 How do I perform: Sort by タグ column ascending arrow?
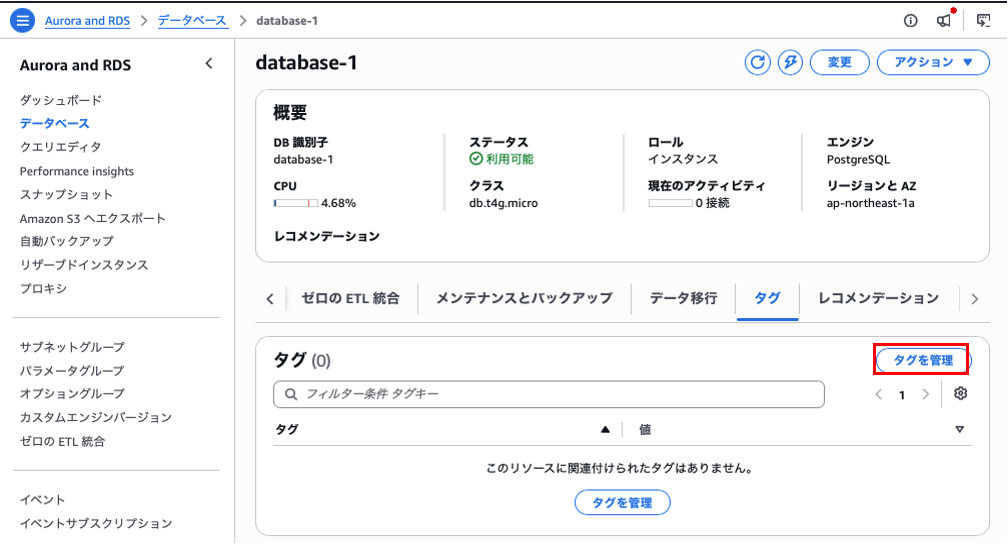coord(605,430)
